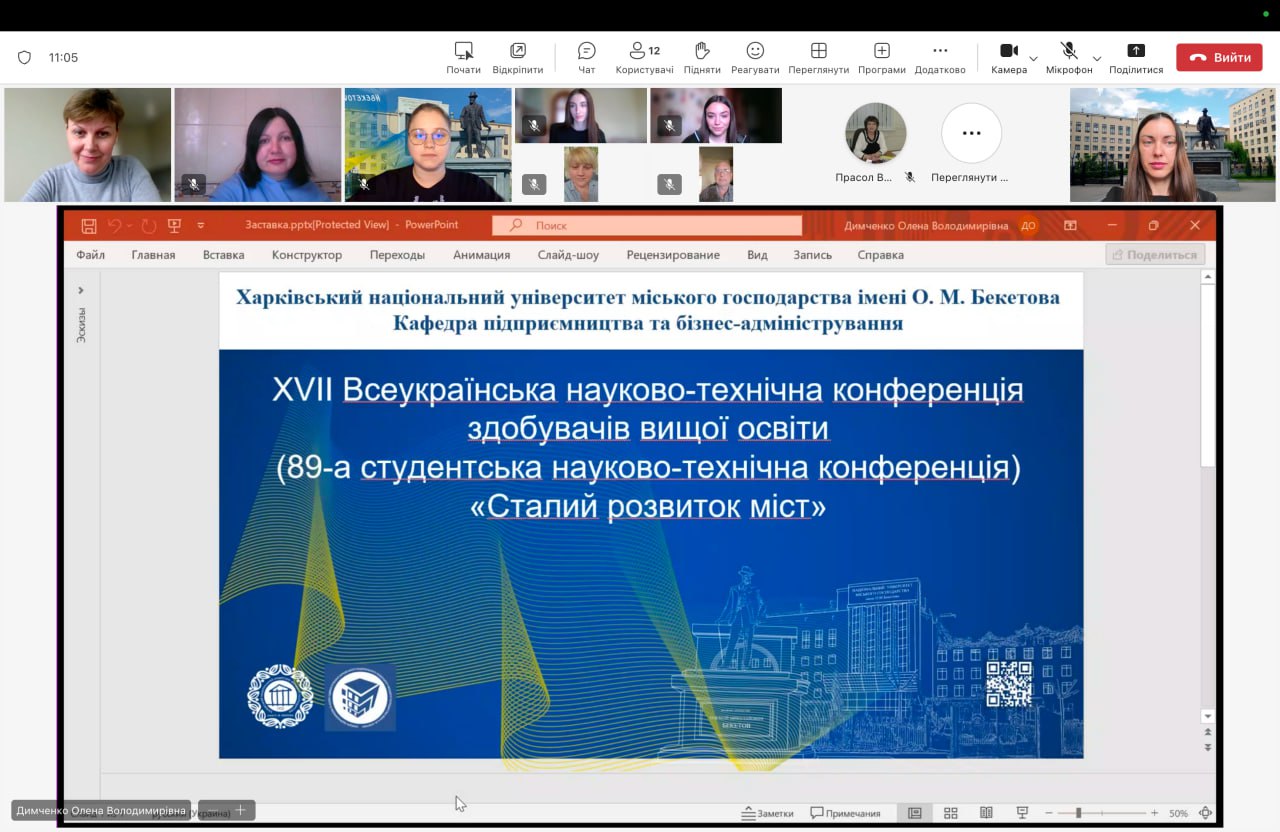Open the Переглянути view options

[x=818, y=58]
